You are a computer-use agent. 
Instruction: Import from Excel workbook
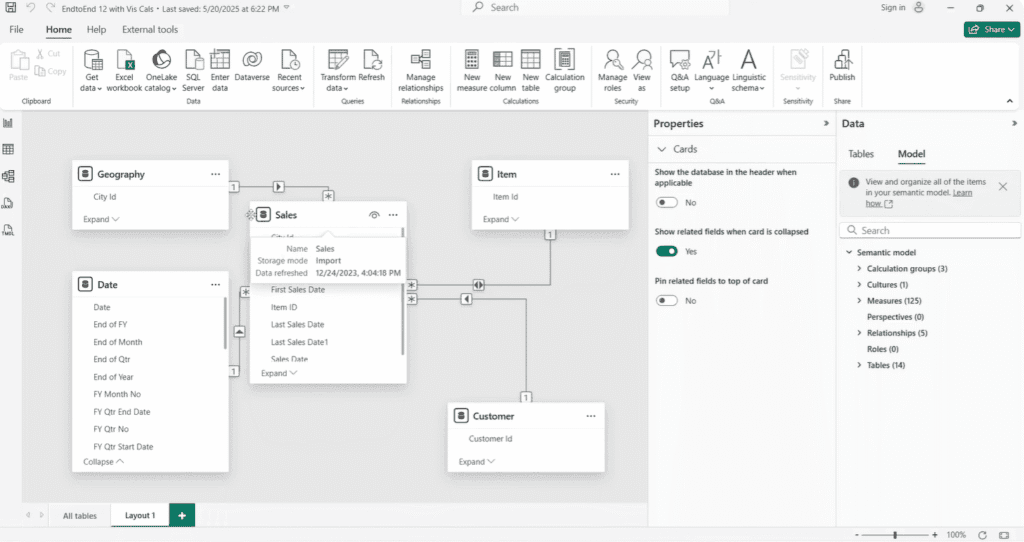pos(124,71)
